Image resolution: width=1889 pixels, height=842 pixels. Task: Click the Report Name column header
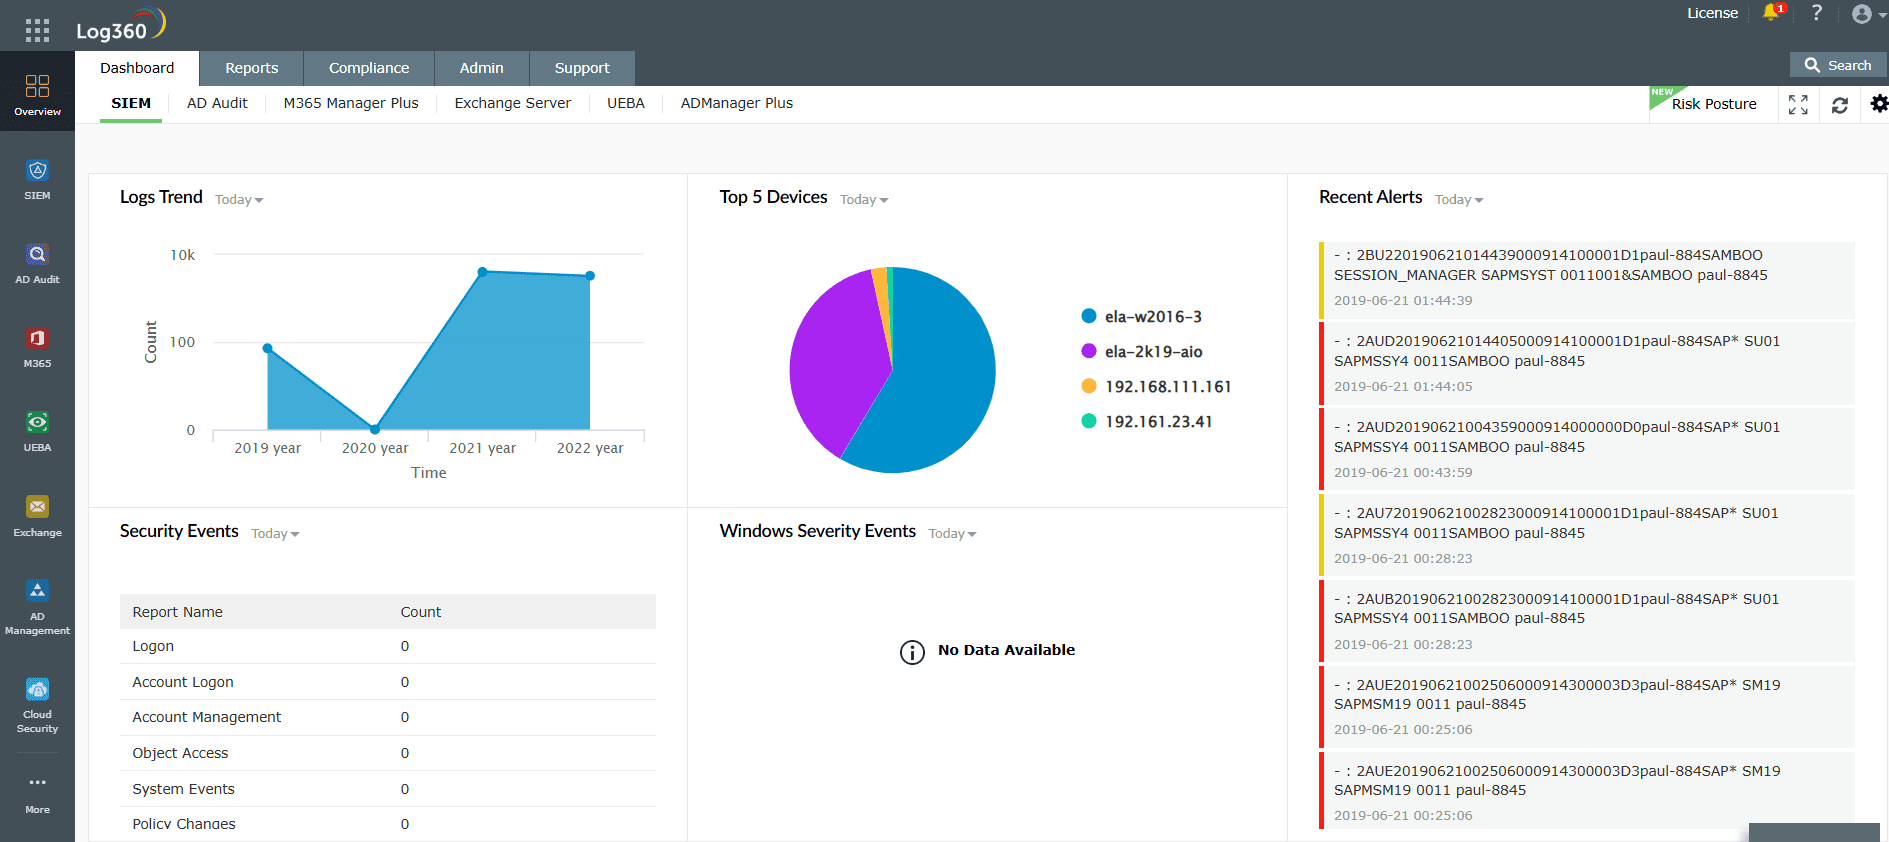(178, 612)
